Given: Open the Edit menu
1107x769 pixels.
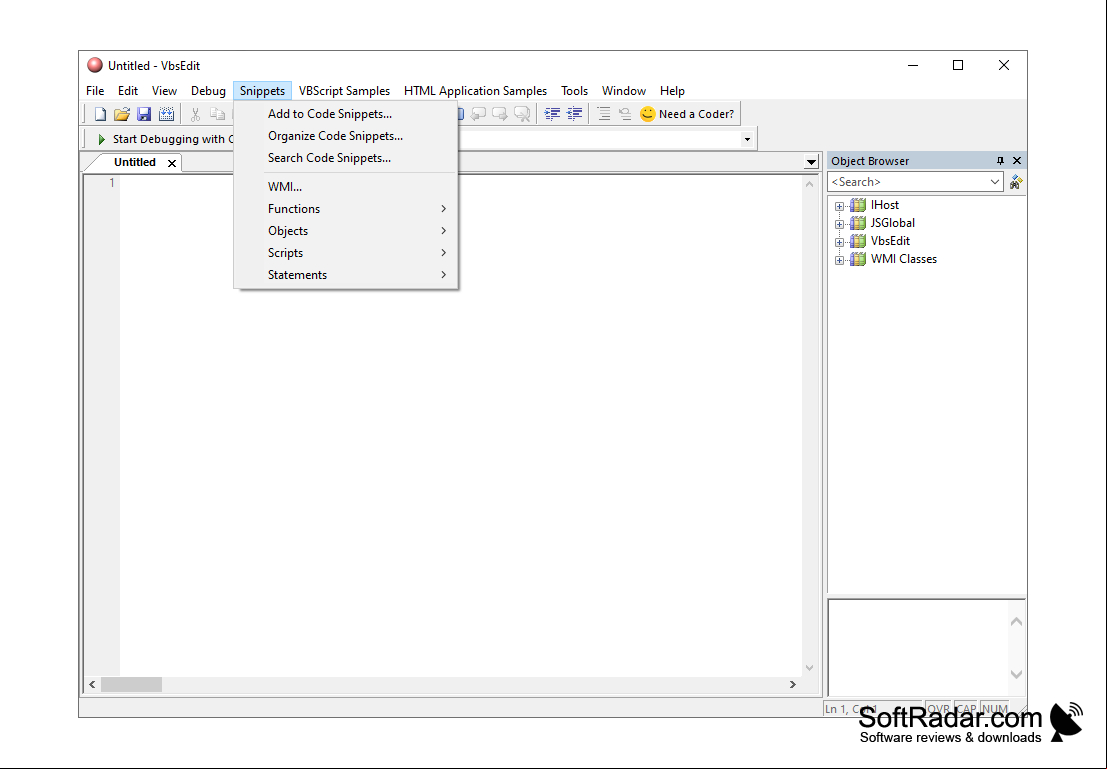Looking at the screenshot, I should point(128,90).
